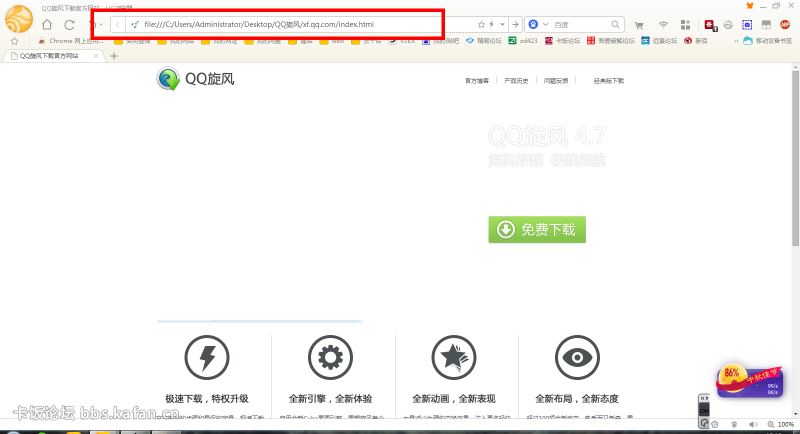The image size is (800, 434).
Task: Bookmark this page with address-bar star
Action: click(481, 24)
